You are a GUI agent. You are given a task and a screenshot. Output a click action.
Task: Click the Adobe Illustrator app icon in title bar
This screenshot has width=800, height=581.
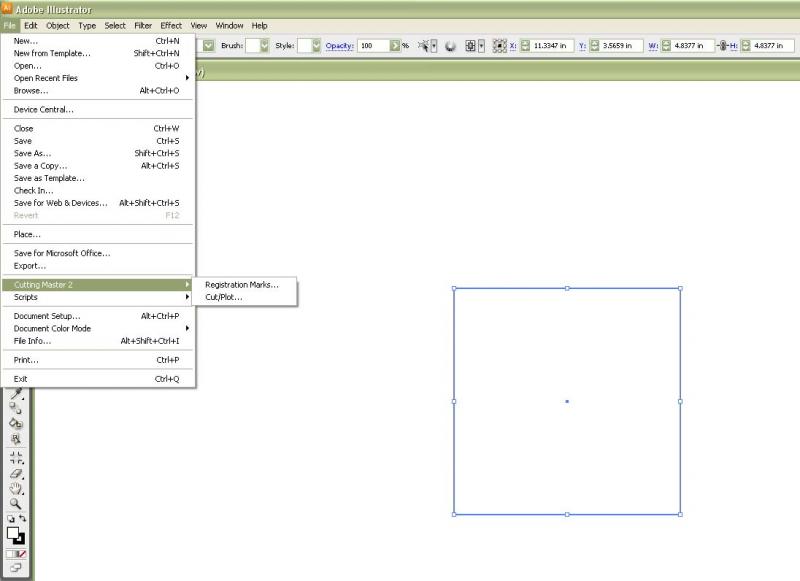tap(7, 9)
